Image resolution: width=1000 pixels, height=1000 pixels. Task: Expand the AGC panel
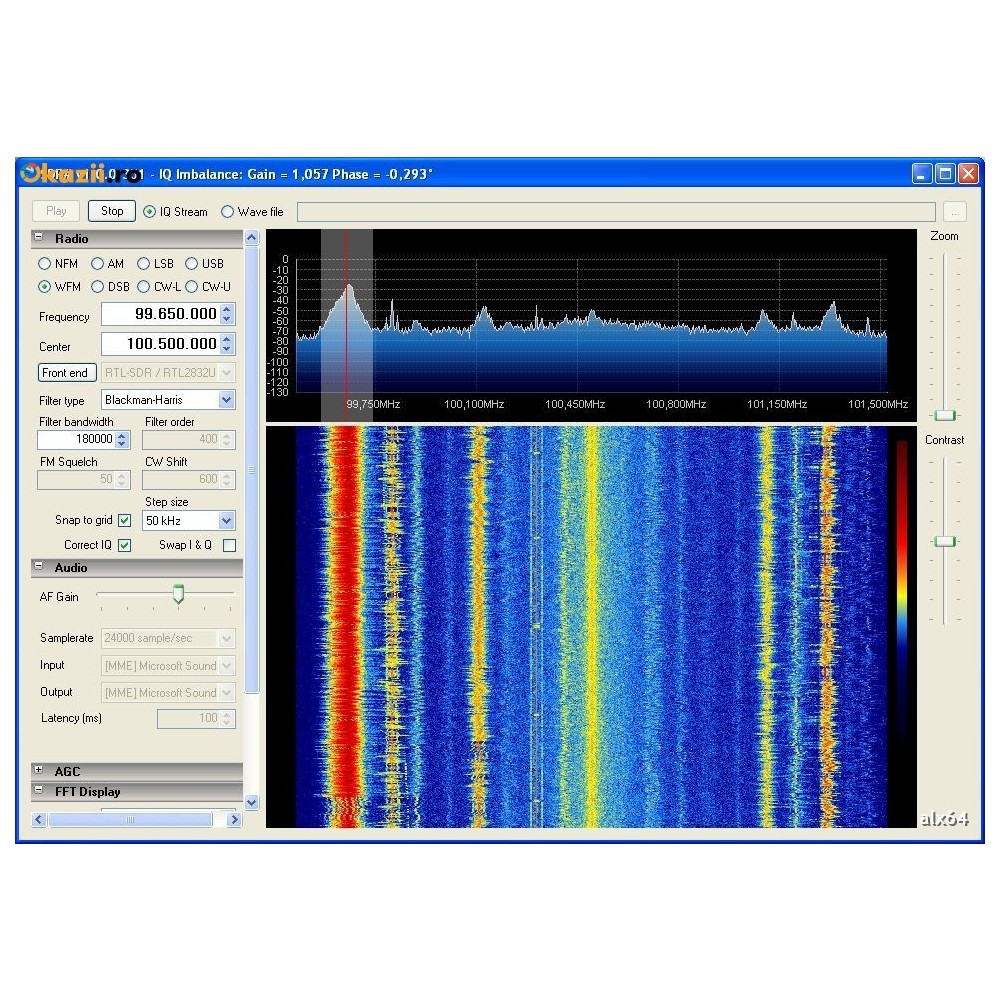point(40,771)
